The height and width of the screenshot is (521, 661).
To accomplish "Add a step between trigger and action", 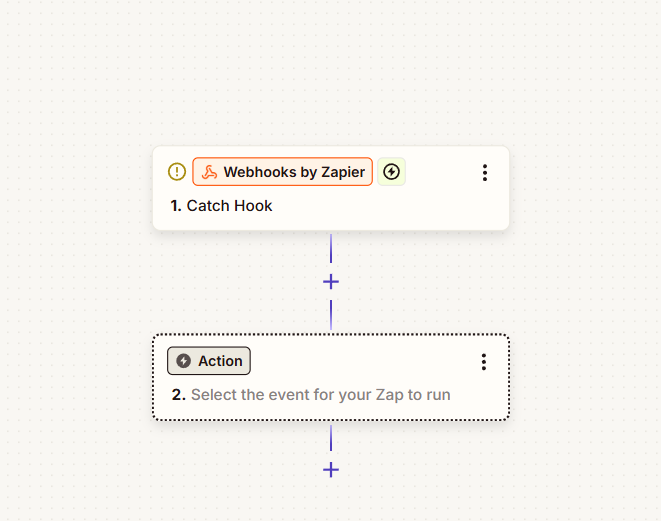I will [x=331, y=282].
